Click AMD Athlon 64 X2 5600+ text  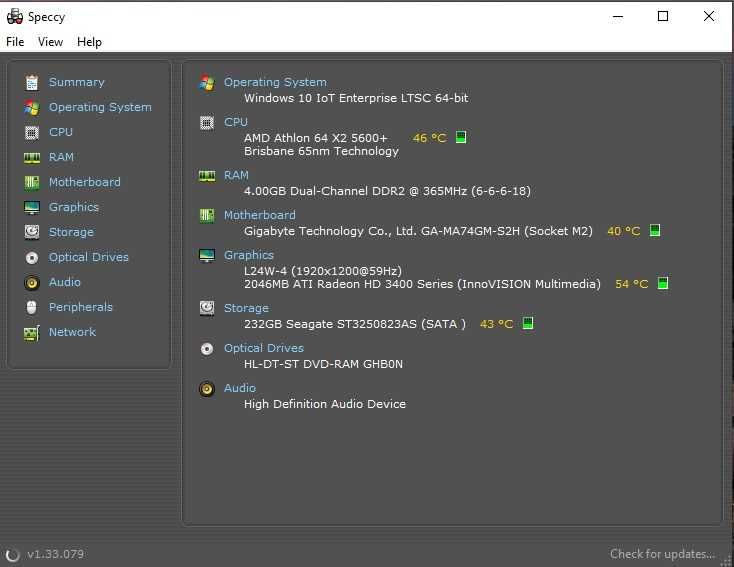pyautogui.click(x=316, y=138)
